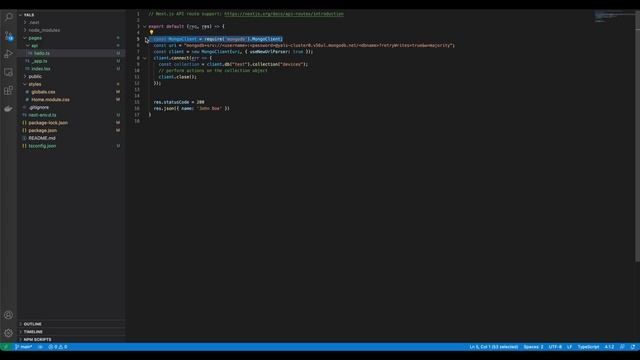Fold the client.connect block on line 8
This screenshot has width=640, height=360.
(144, 58)
